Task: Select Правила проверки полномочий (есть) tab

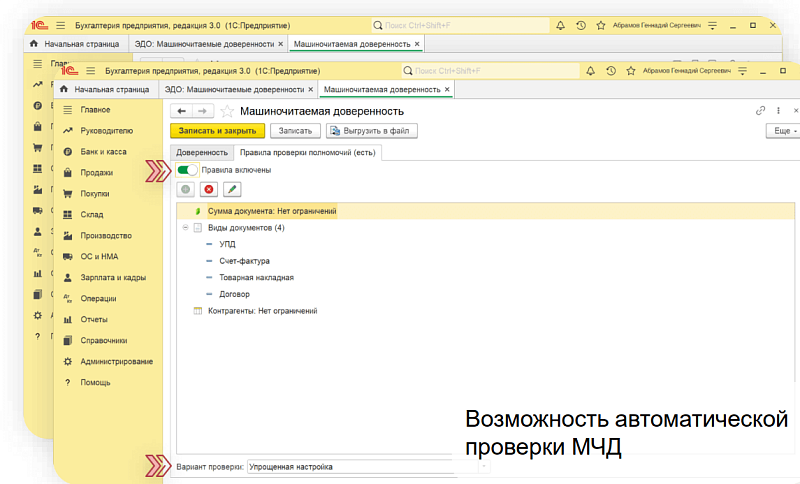Action: coord(307,152)
